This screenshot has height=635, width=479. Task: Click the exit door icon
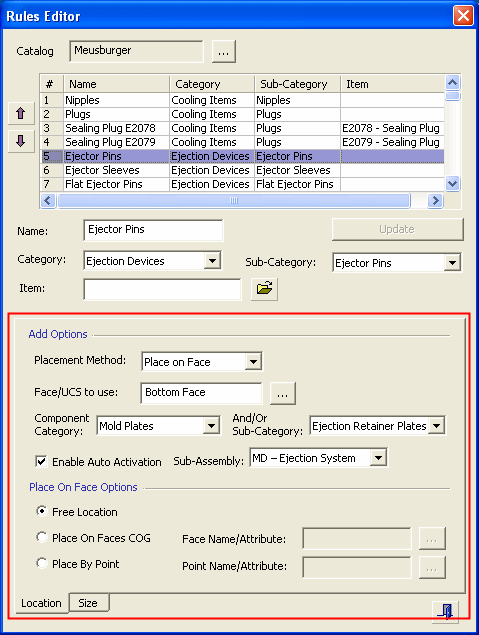coord(446,611)
